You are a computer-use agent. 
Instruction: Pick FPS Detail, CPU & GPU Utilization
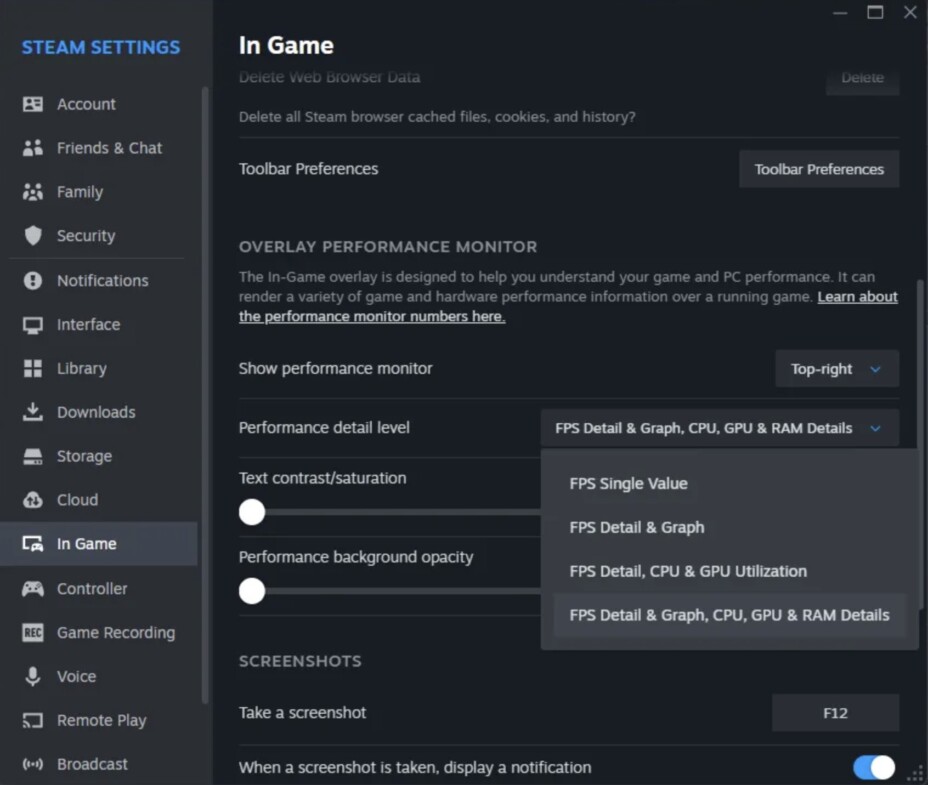(687, 572)
